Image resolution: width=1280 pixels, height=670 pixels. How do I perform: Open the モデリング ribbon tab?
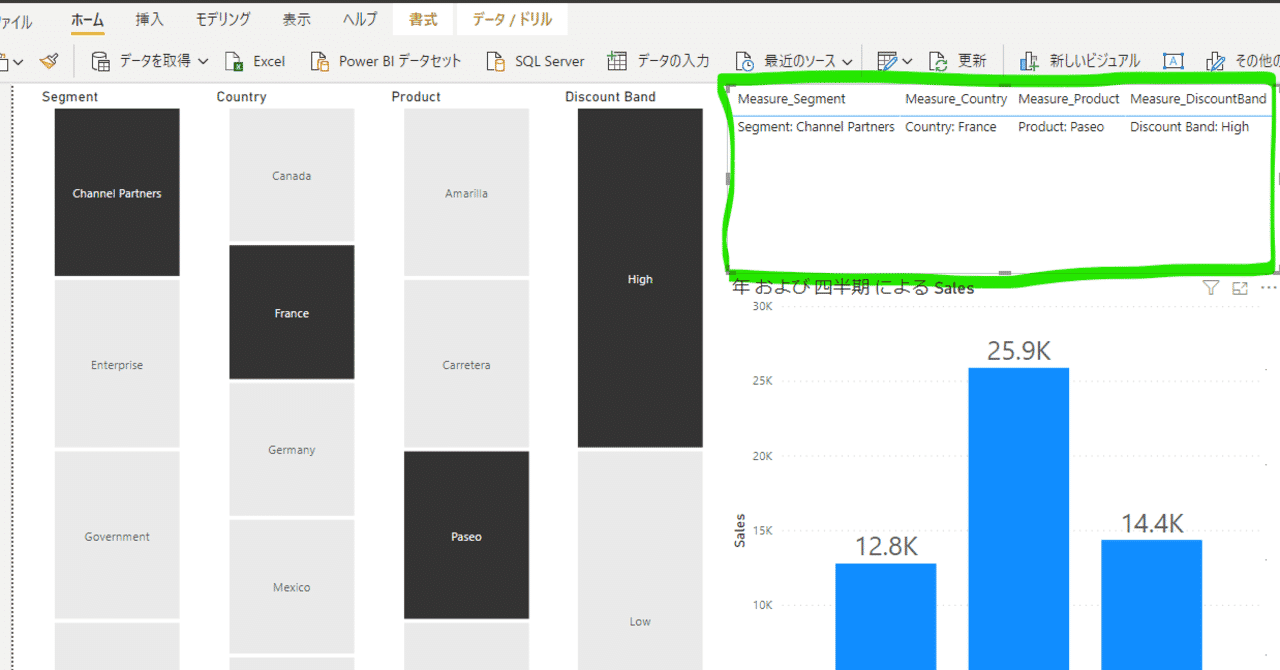(x=223, y=20)
